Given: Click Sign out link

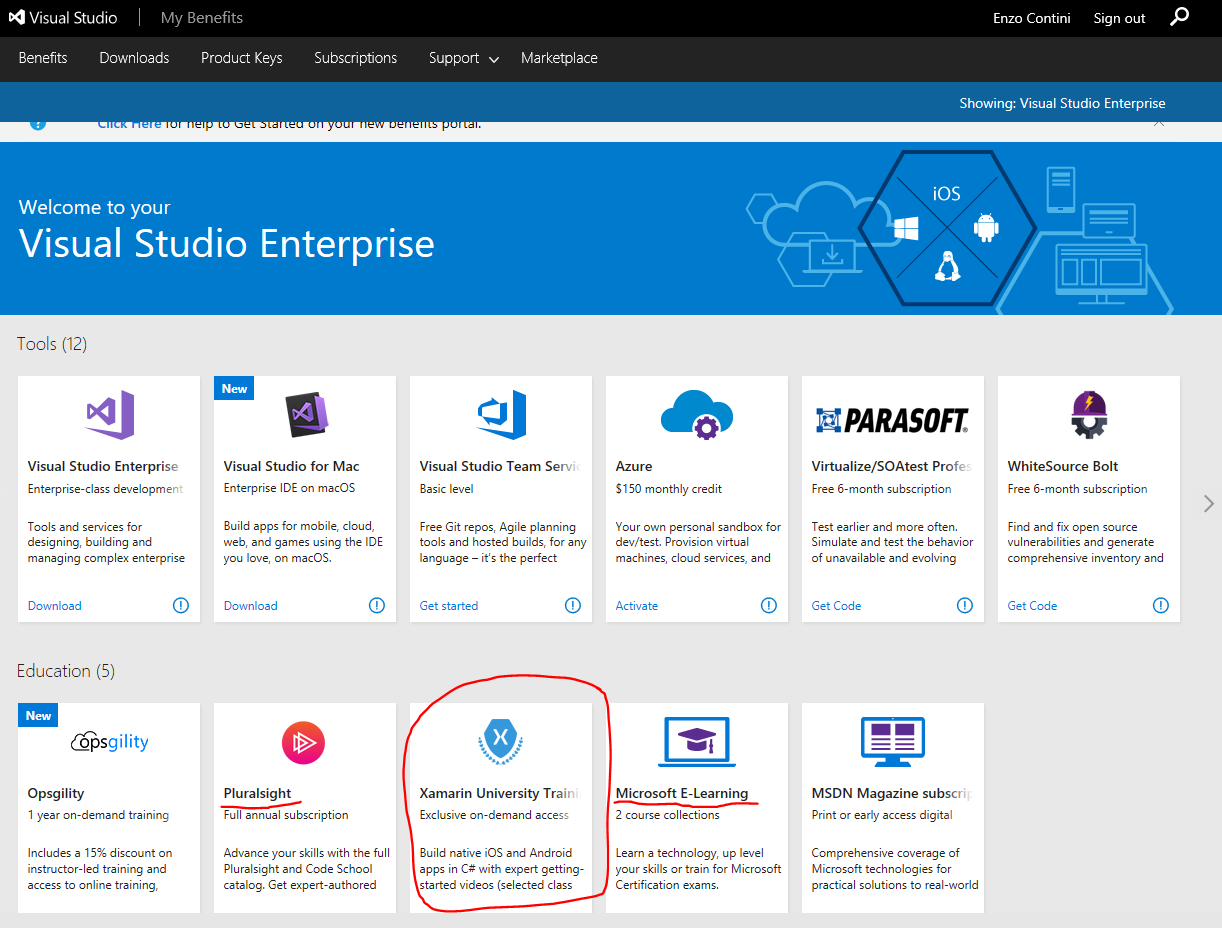Looking at the screenshot, I should [x=1119, y=18].
